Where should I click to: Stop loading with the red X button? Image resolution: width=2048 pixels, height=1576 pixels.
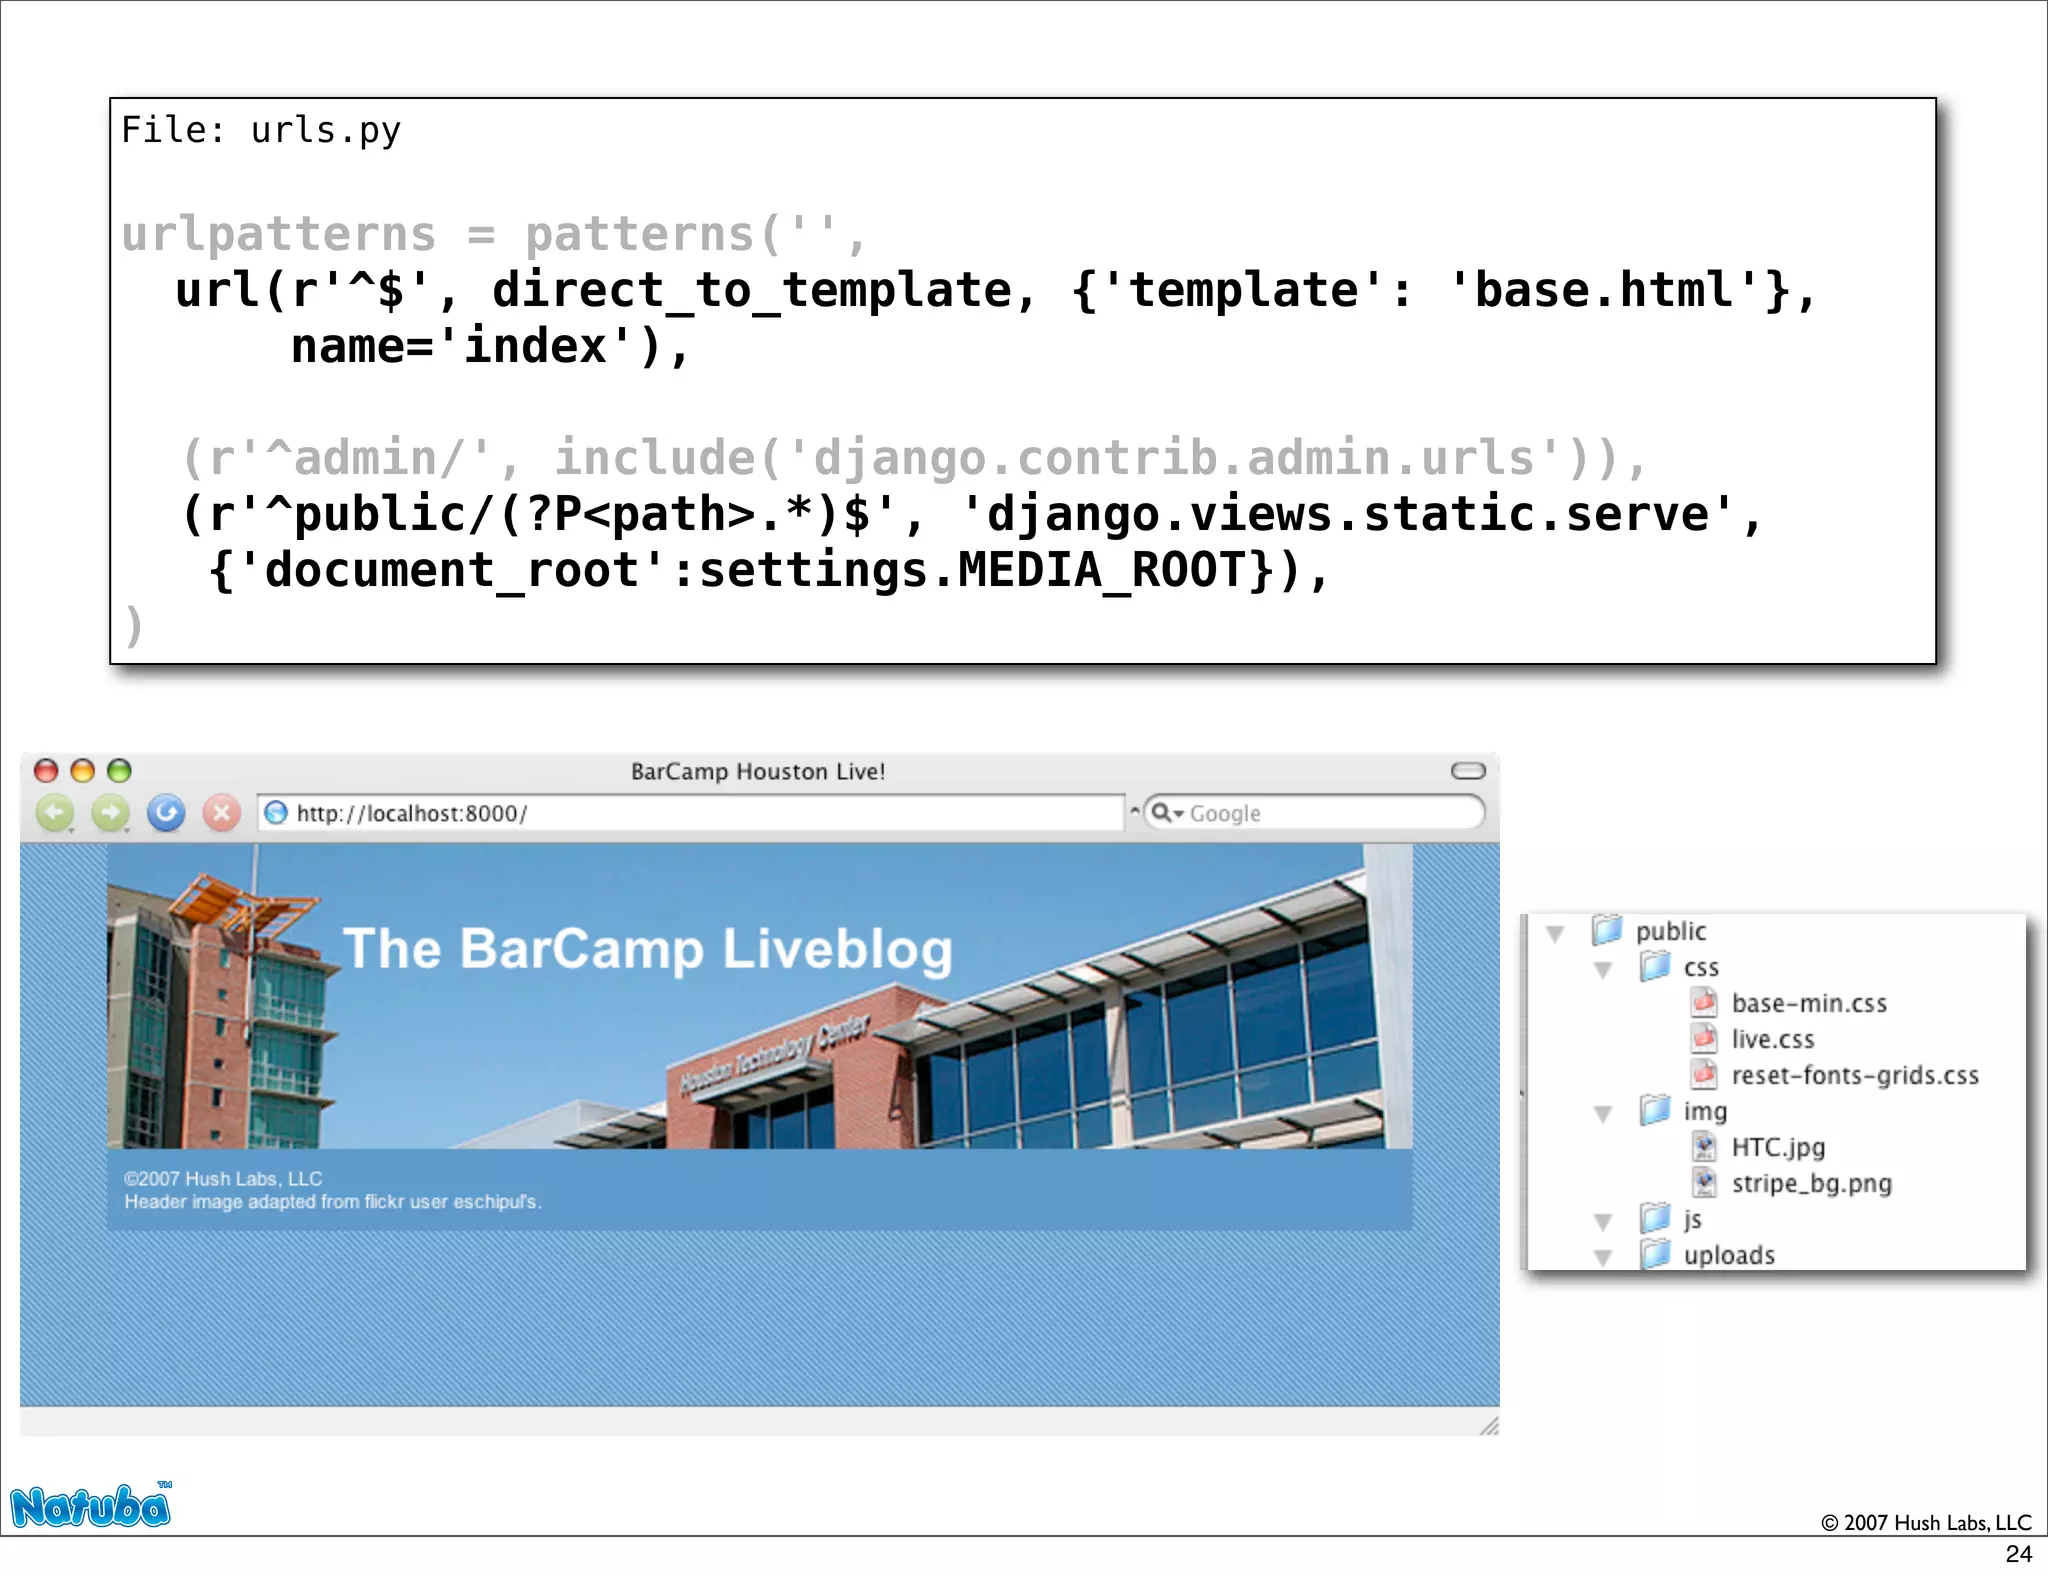point(222,812)
